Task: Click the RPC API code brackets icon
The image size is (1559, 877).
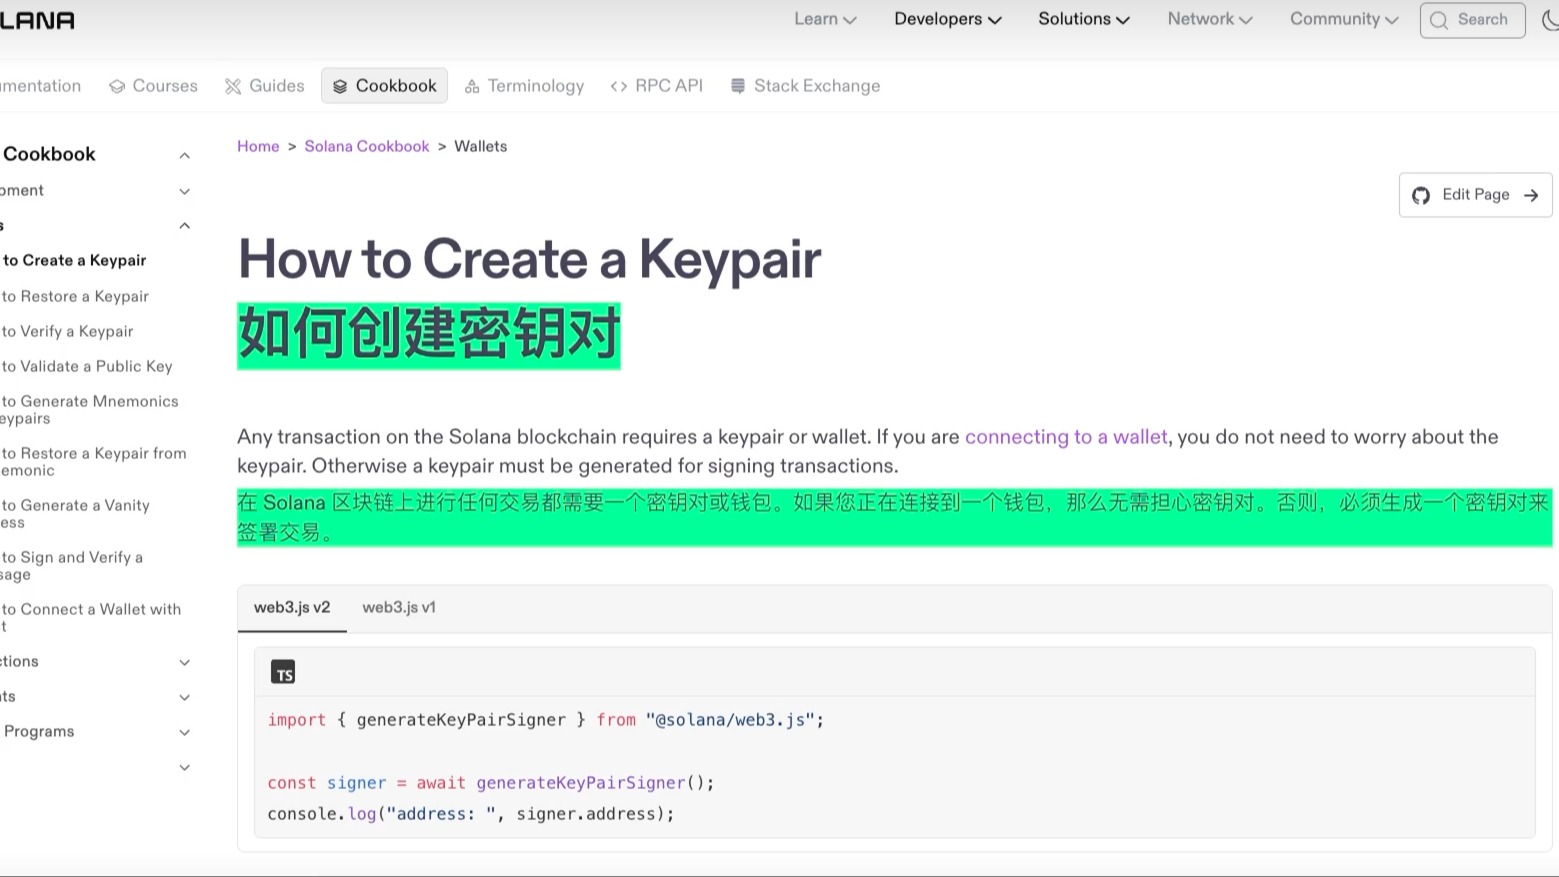Action: point(619,86)
